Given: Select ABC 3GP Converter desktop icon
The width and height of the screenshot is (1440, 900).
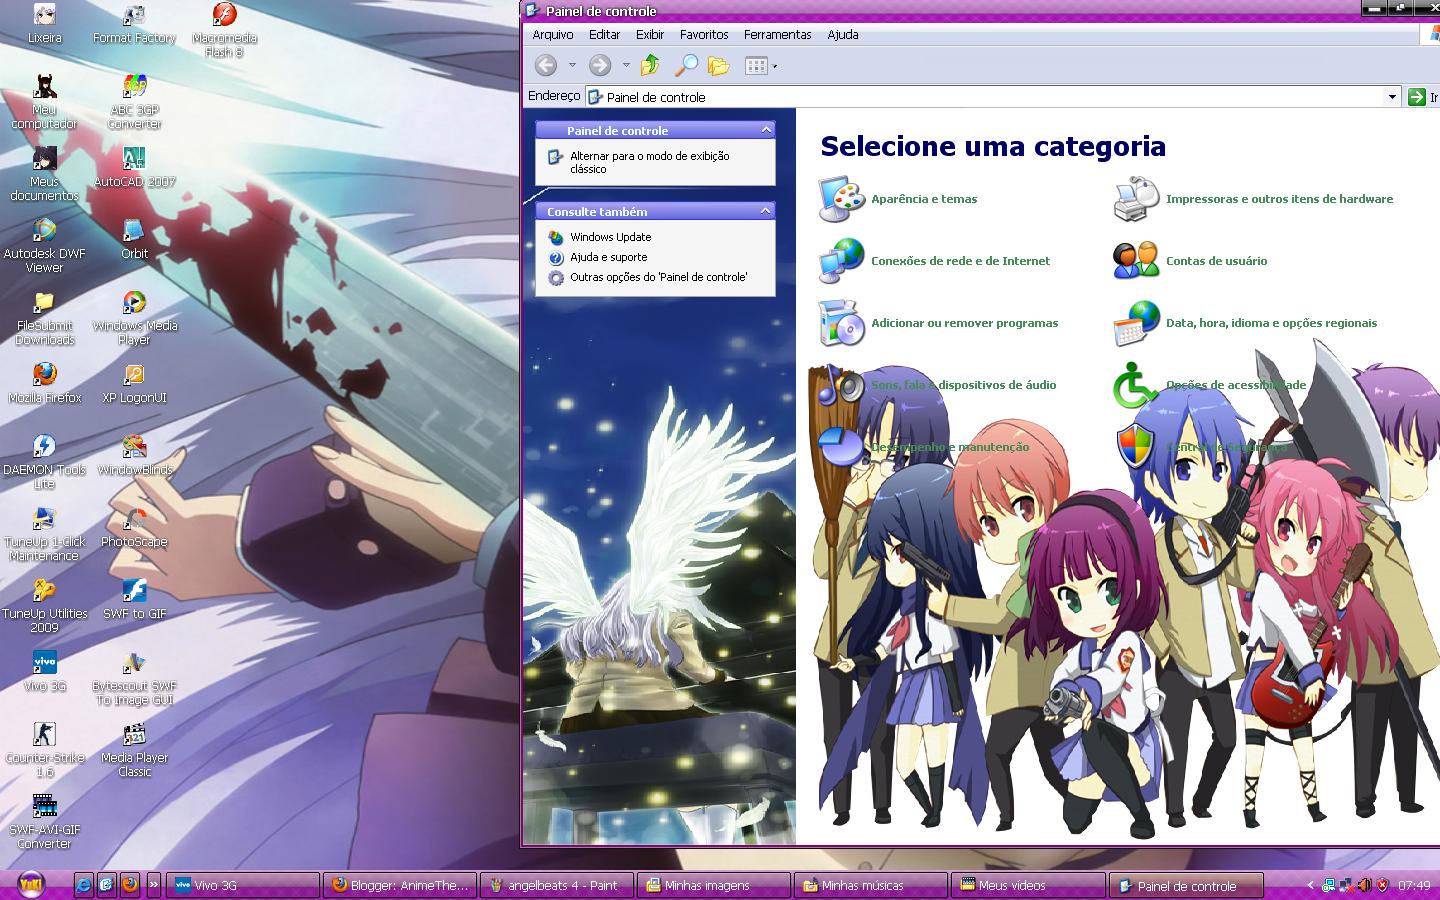Looking at the screenshot, I should pos(134,102).
